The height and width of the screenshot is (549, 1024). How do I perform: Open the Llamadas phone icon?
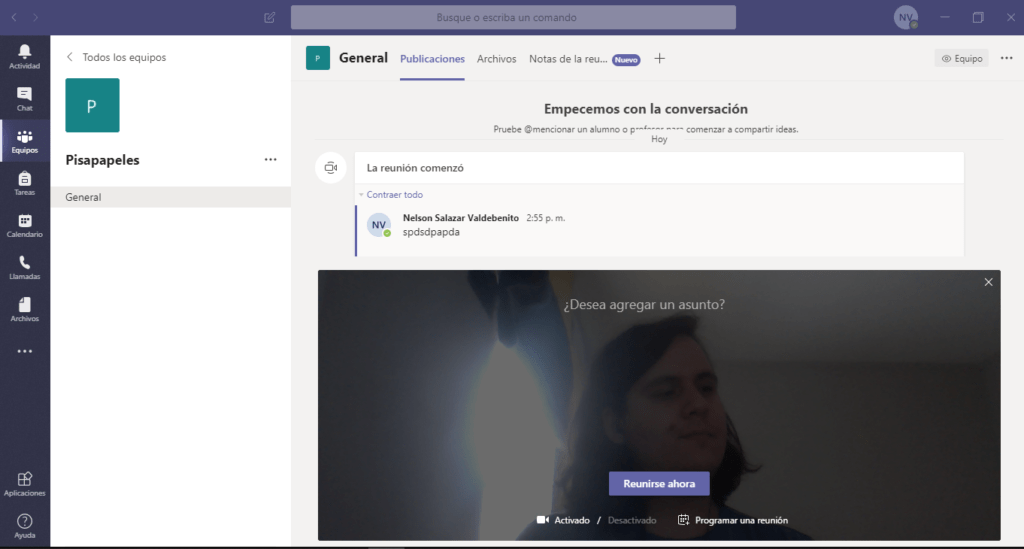pos(24,267)
